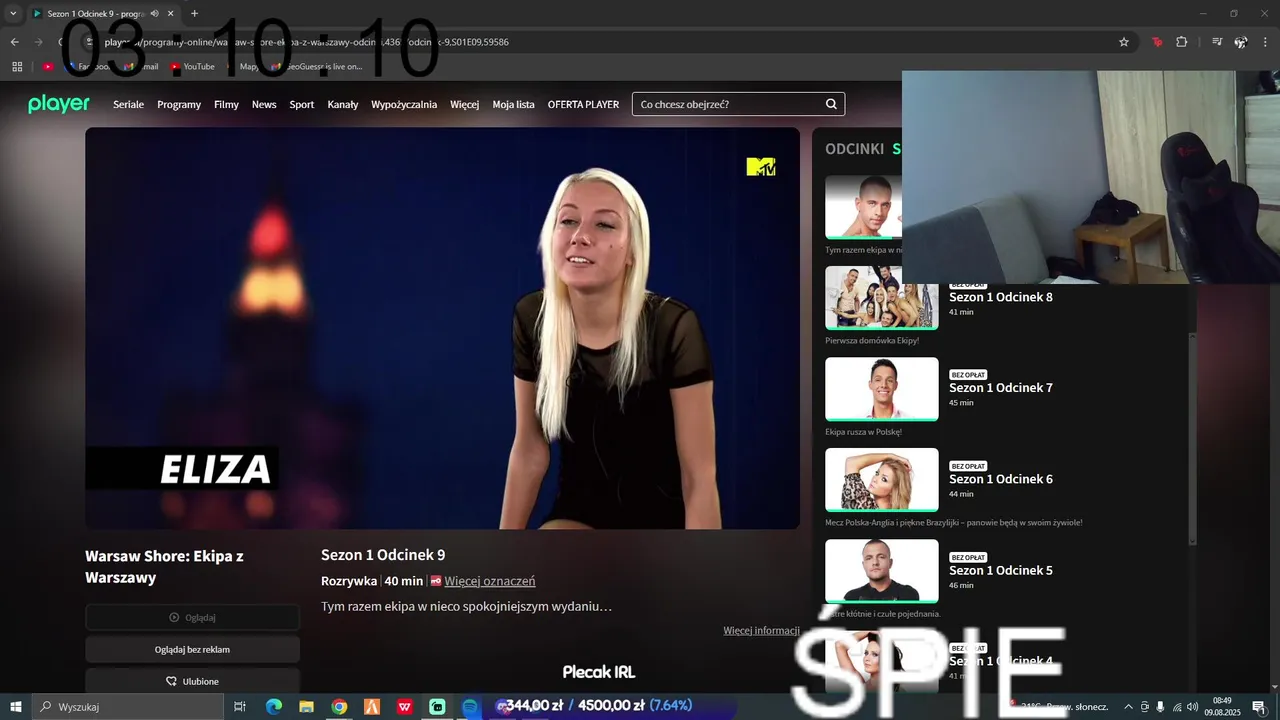Open Sezon 1 Odcinek 7 title
1280x720 pixels.
point(1001,388)
